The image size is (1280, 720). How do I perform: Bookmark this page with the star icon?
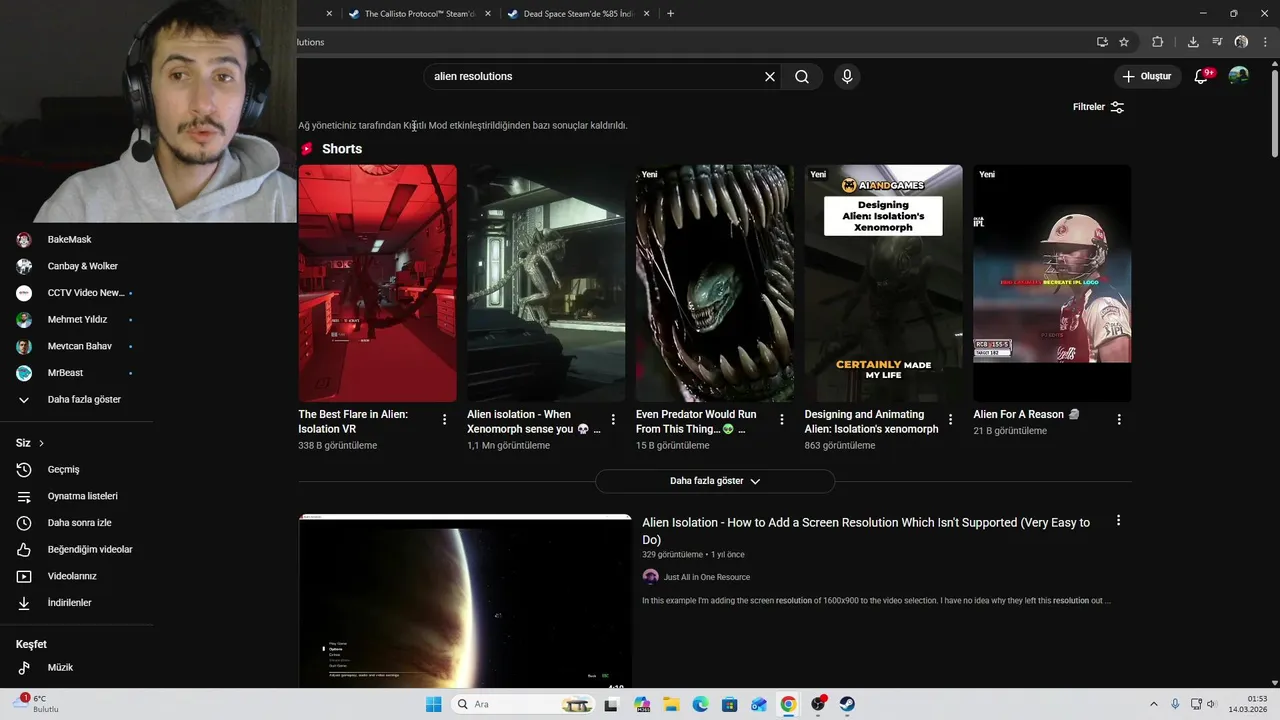(1124, 42)
